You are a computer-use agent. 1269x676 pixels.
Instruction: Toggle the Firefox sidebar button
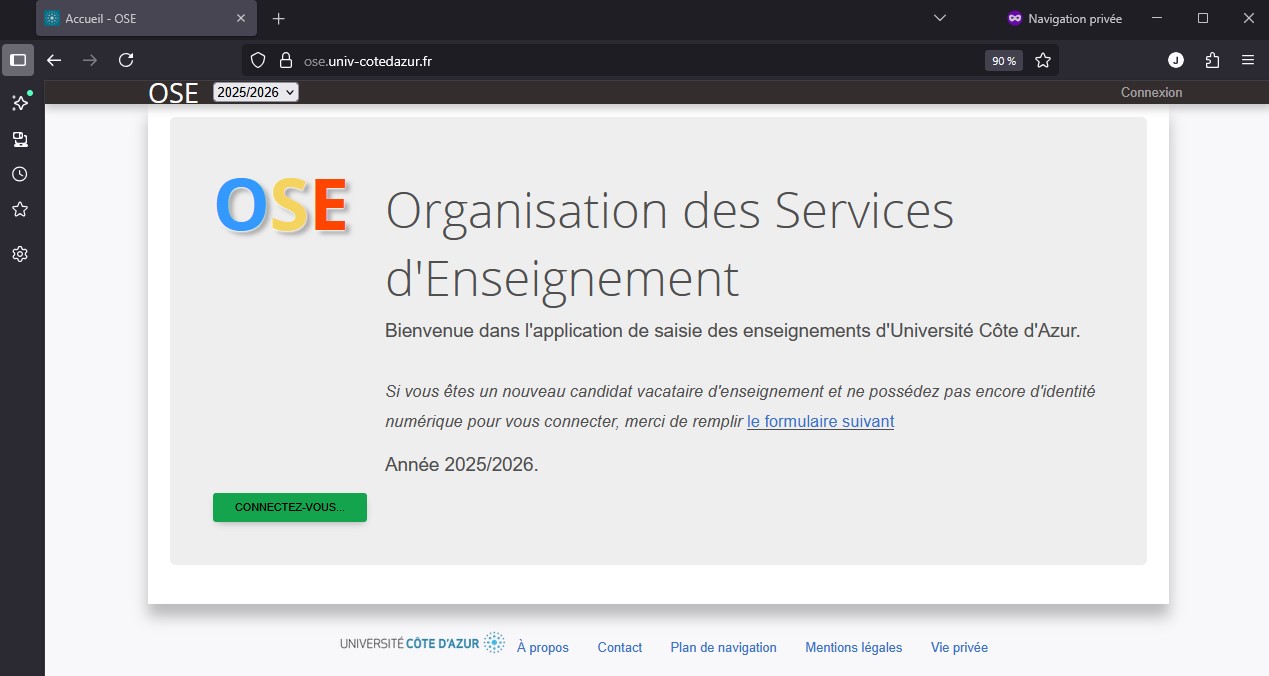pyautogui.click(x=18, y=60)
